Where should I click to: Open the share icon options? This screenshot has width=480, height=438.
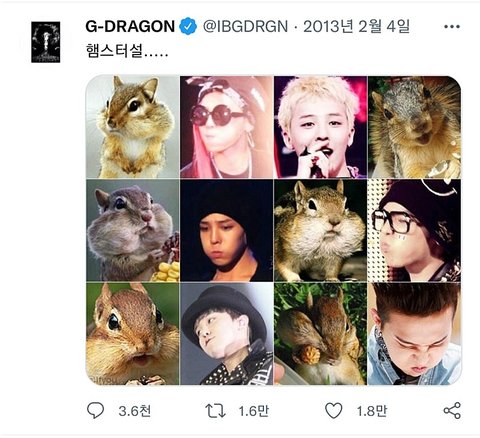tap(452, 410)
